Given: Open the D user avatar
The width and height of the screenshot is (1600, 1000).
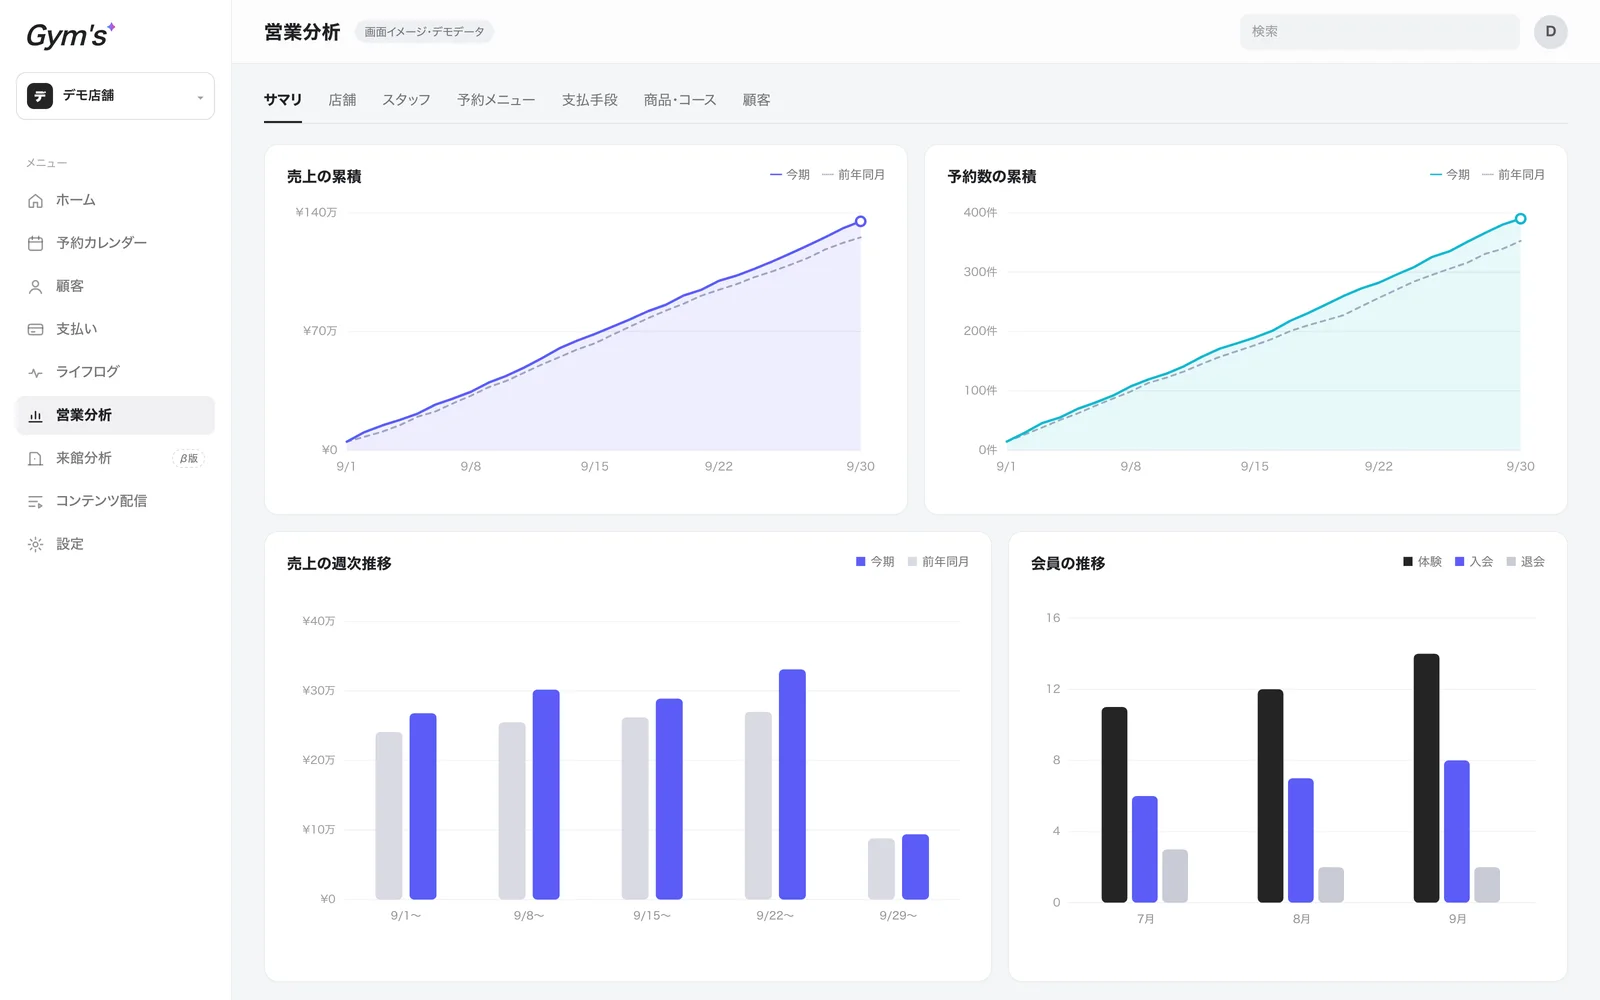Looking at the screenshot, I should (x=1550, y=32).
